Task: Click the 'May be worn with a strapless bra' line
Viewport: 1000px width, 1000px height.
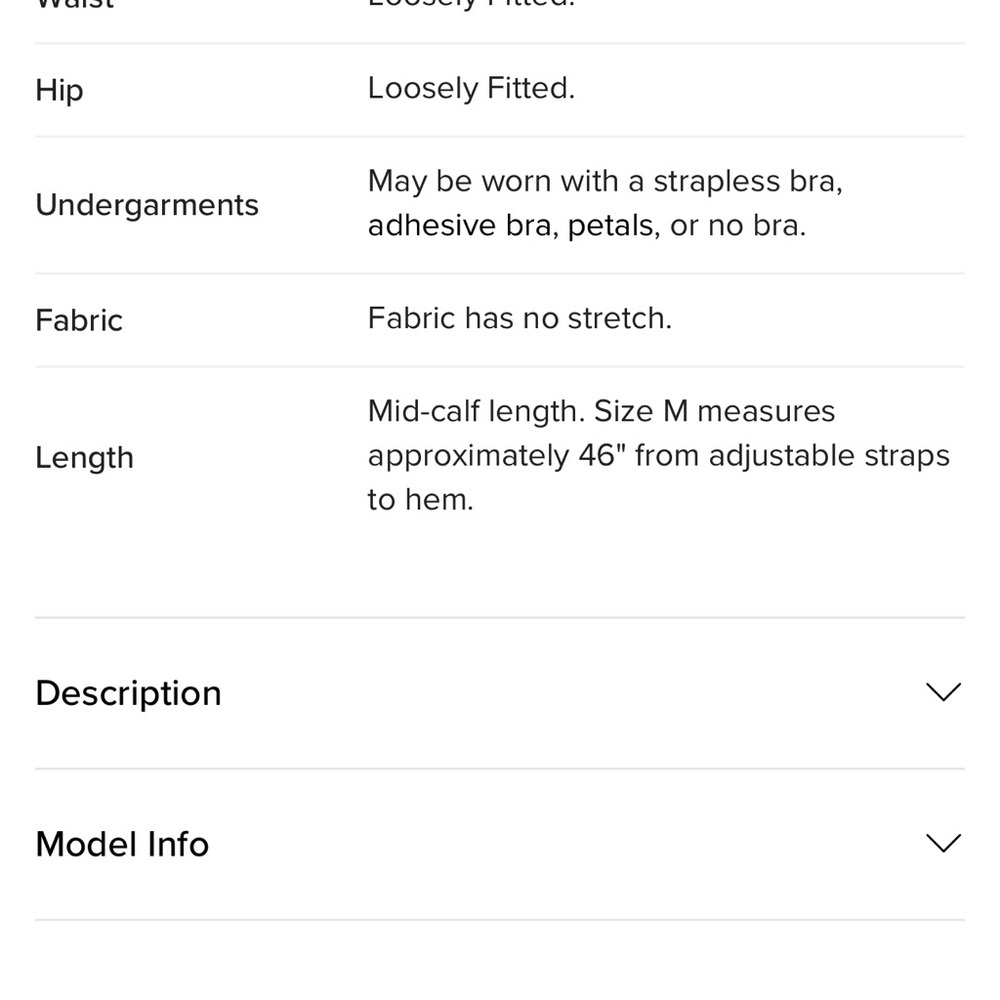Action: [x=605, y=181]
